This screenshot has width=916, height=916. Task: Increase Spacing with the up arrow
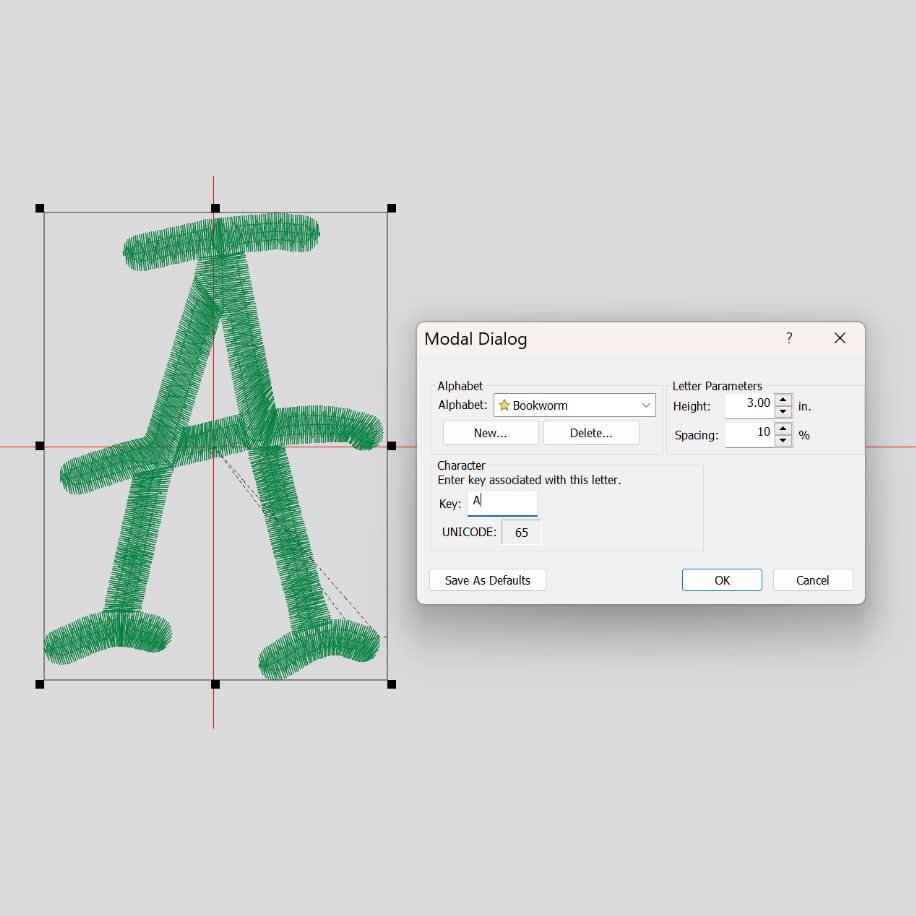click(783, 429)
